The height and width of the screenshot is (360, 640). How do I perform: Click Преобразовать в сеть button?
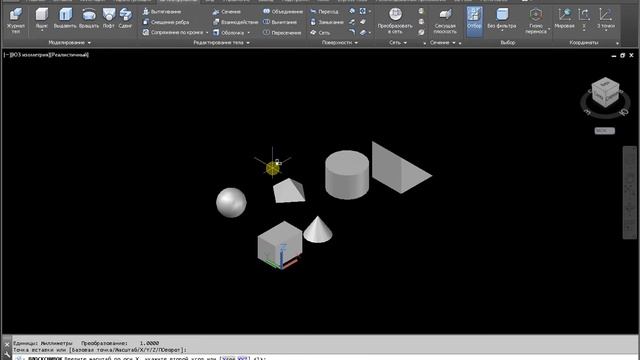click(395, 20)
